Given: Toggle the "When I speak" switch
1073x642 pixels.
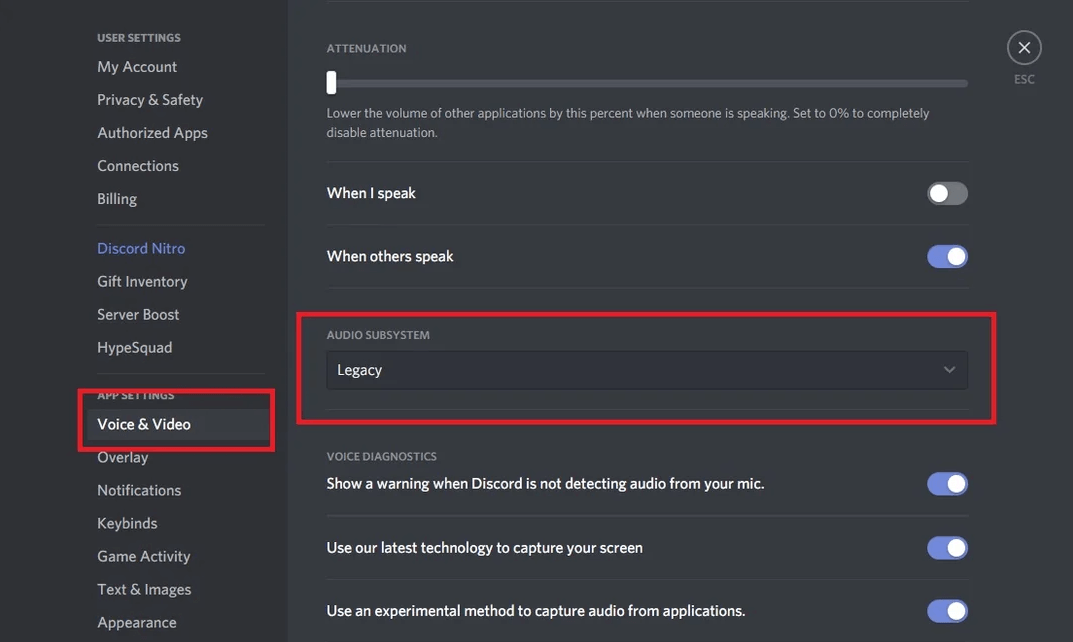Looking at the screenshot, I should point(947,193).
